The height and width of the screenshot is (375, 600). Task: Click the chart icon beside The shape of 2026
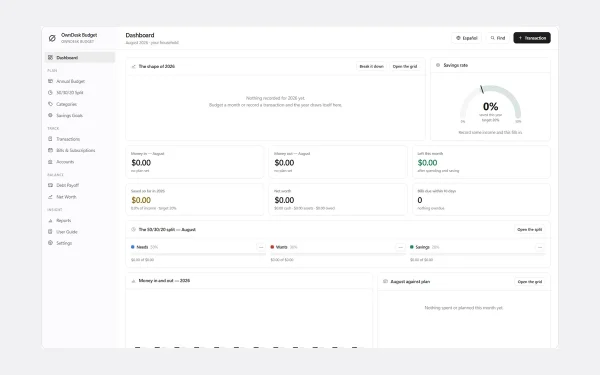tap(134, 67)
